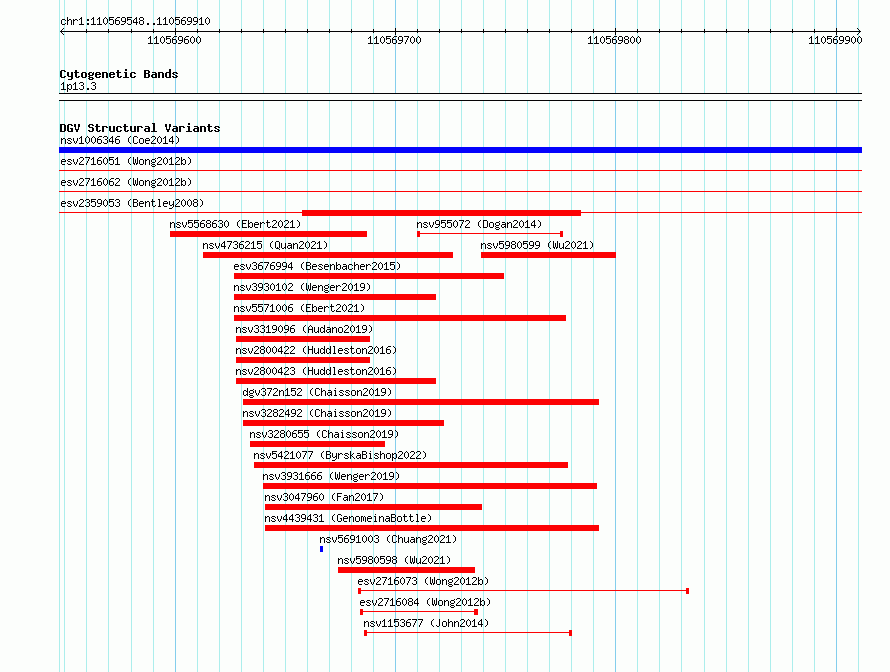Open esv2716084 (Wong2012b) label
Screen dimensions: 890x672
[425, 602]
